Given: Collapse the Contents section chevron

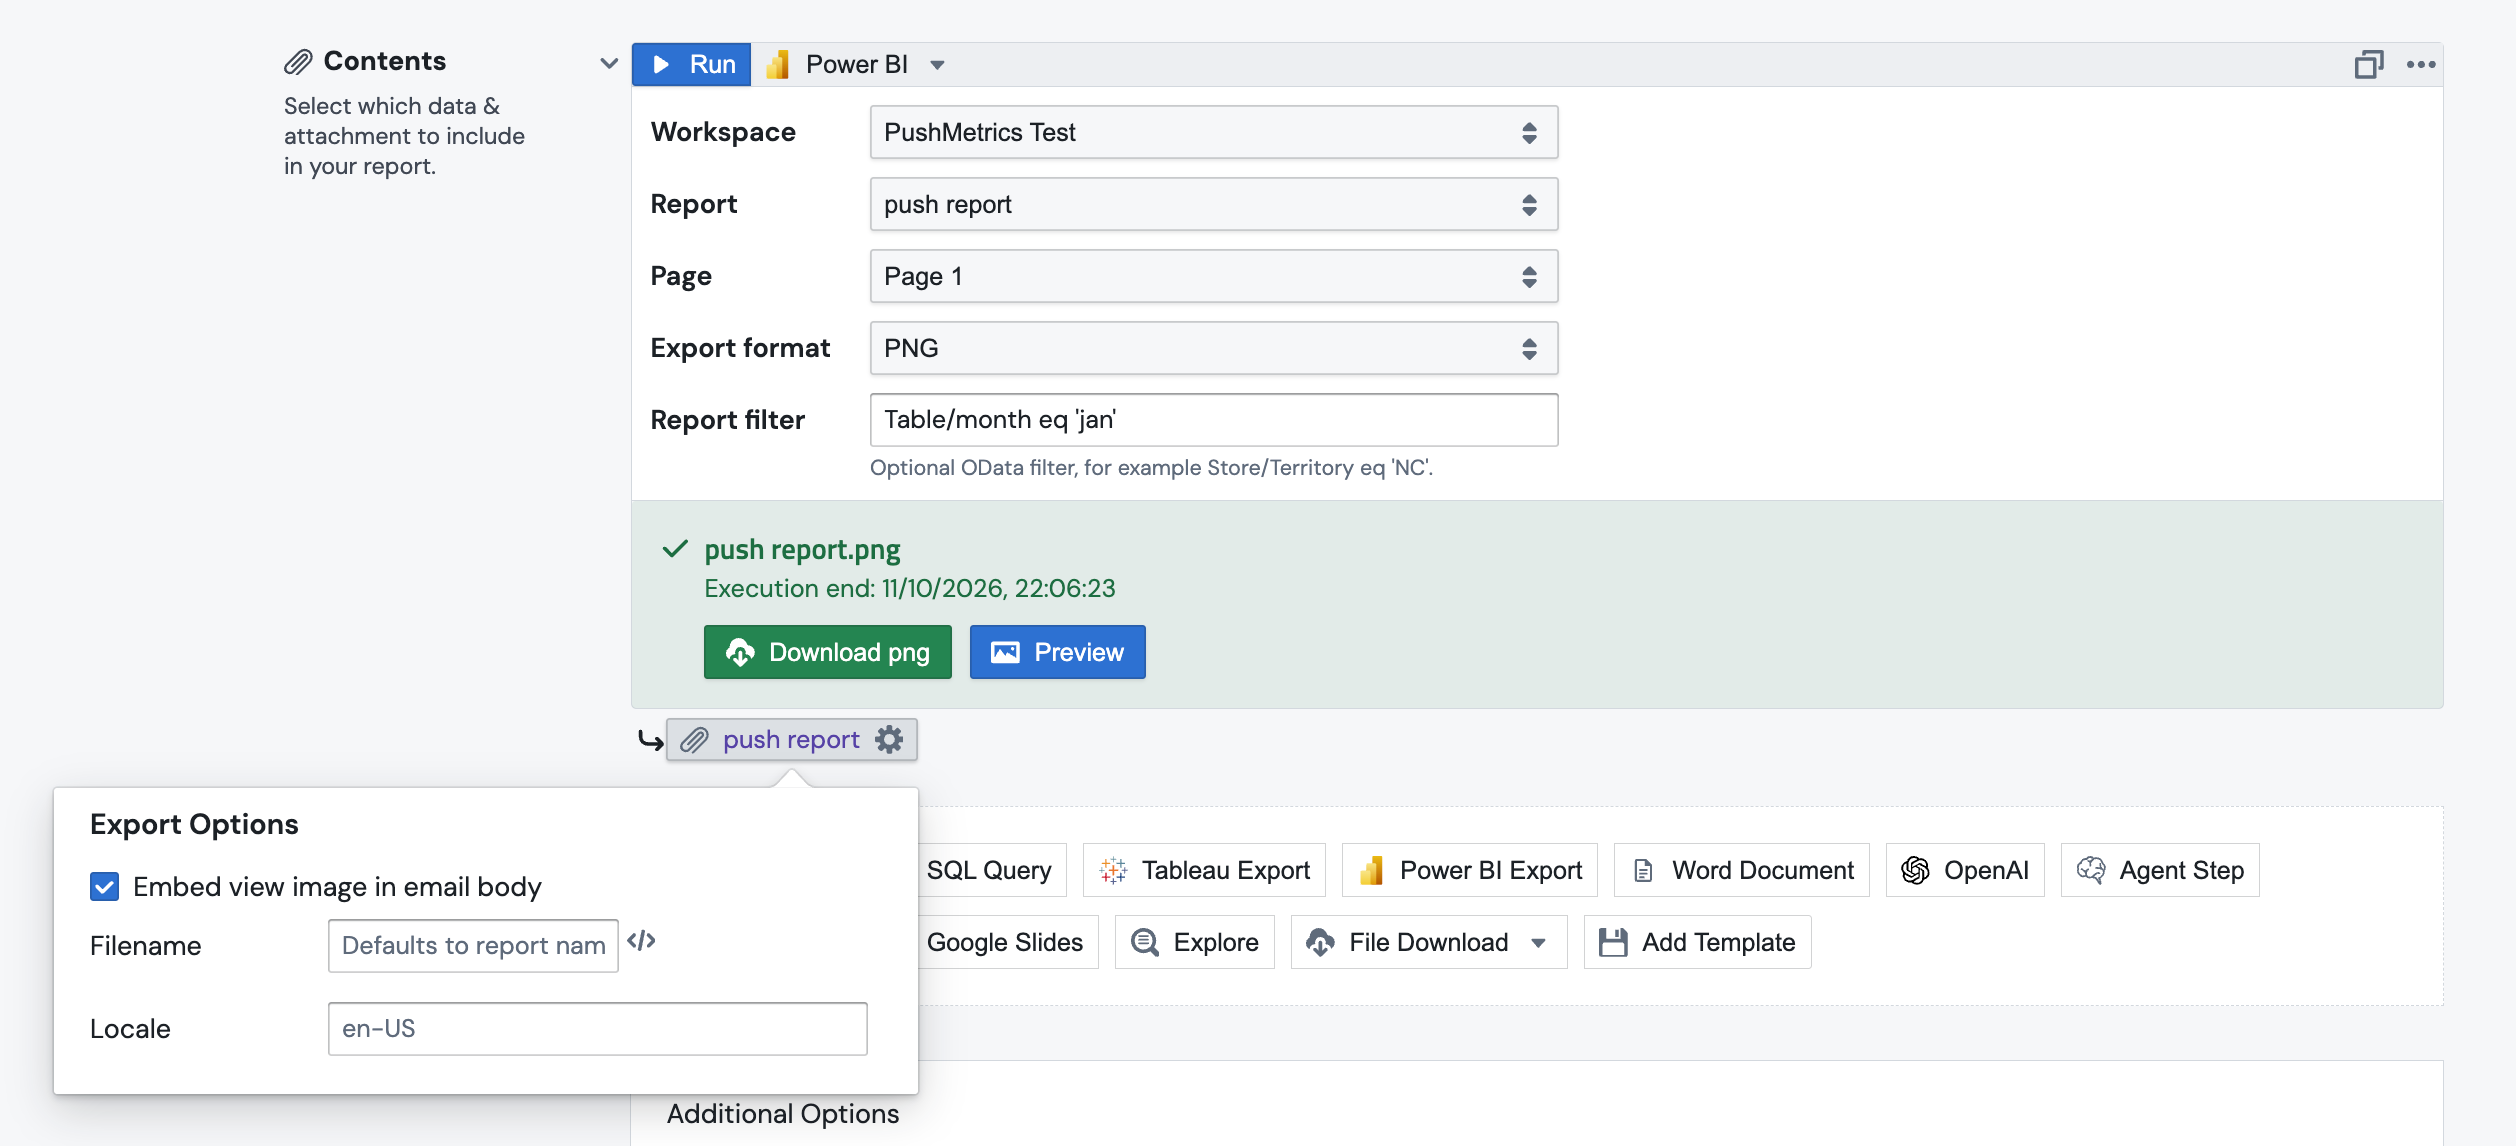Looking at the screenshot, I should point(608,63).
